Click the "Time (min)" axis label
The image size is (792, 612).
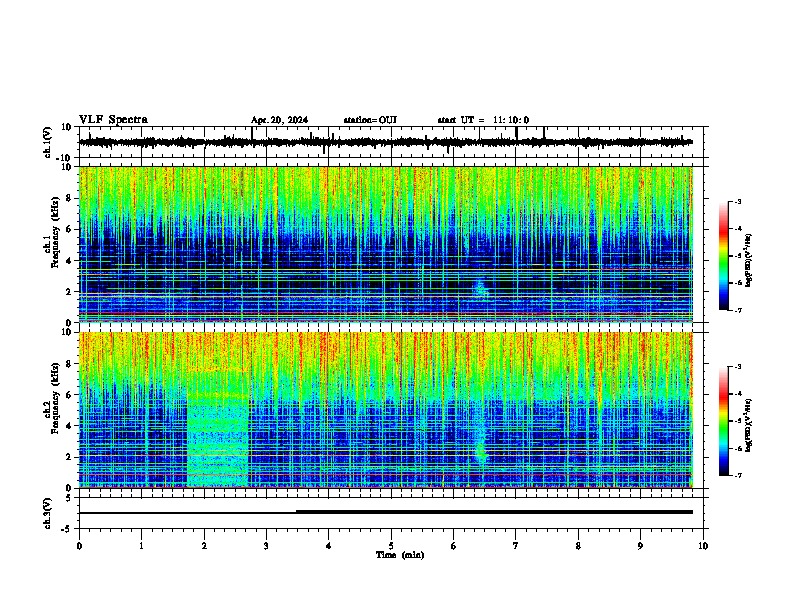pyautogui.click(x=400, y=555)
